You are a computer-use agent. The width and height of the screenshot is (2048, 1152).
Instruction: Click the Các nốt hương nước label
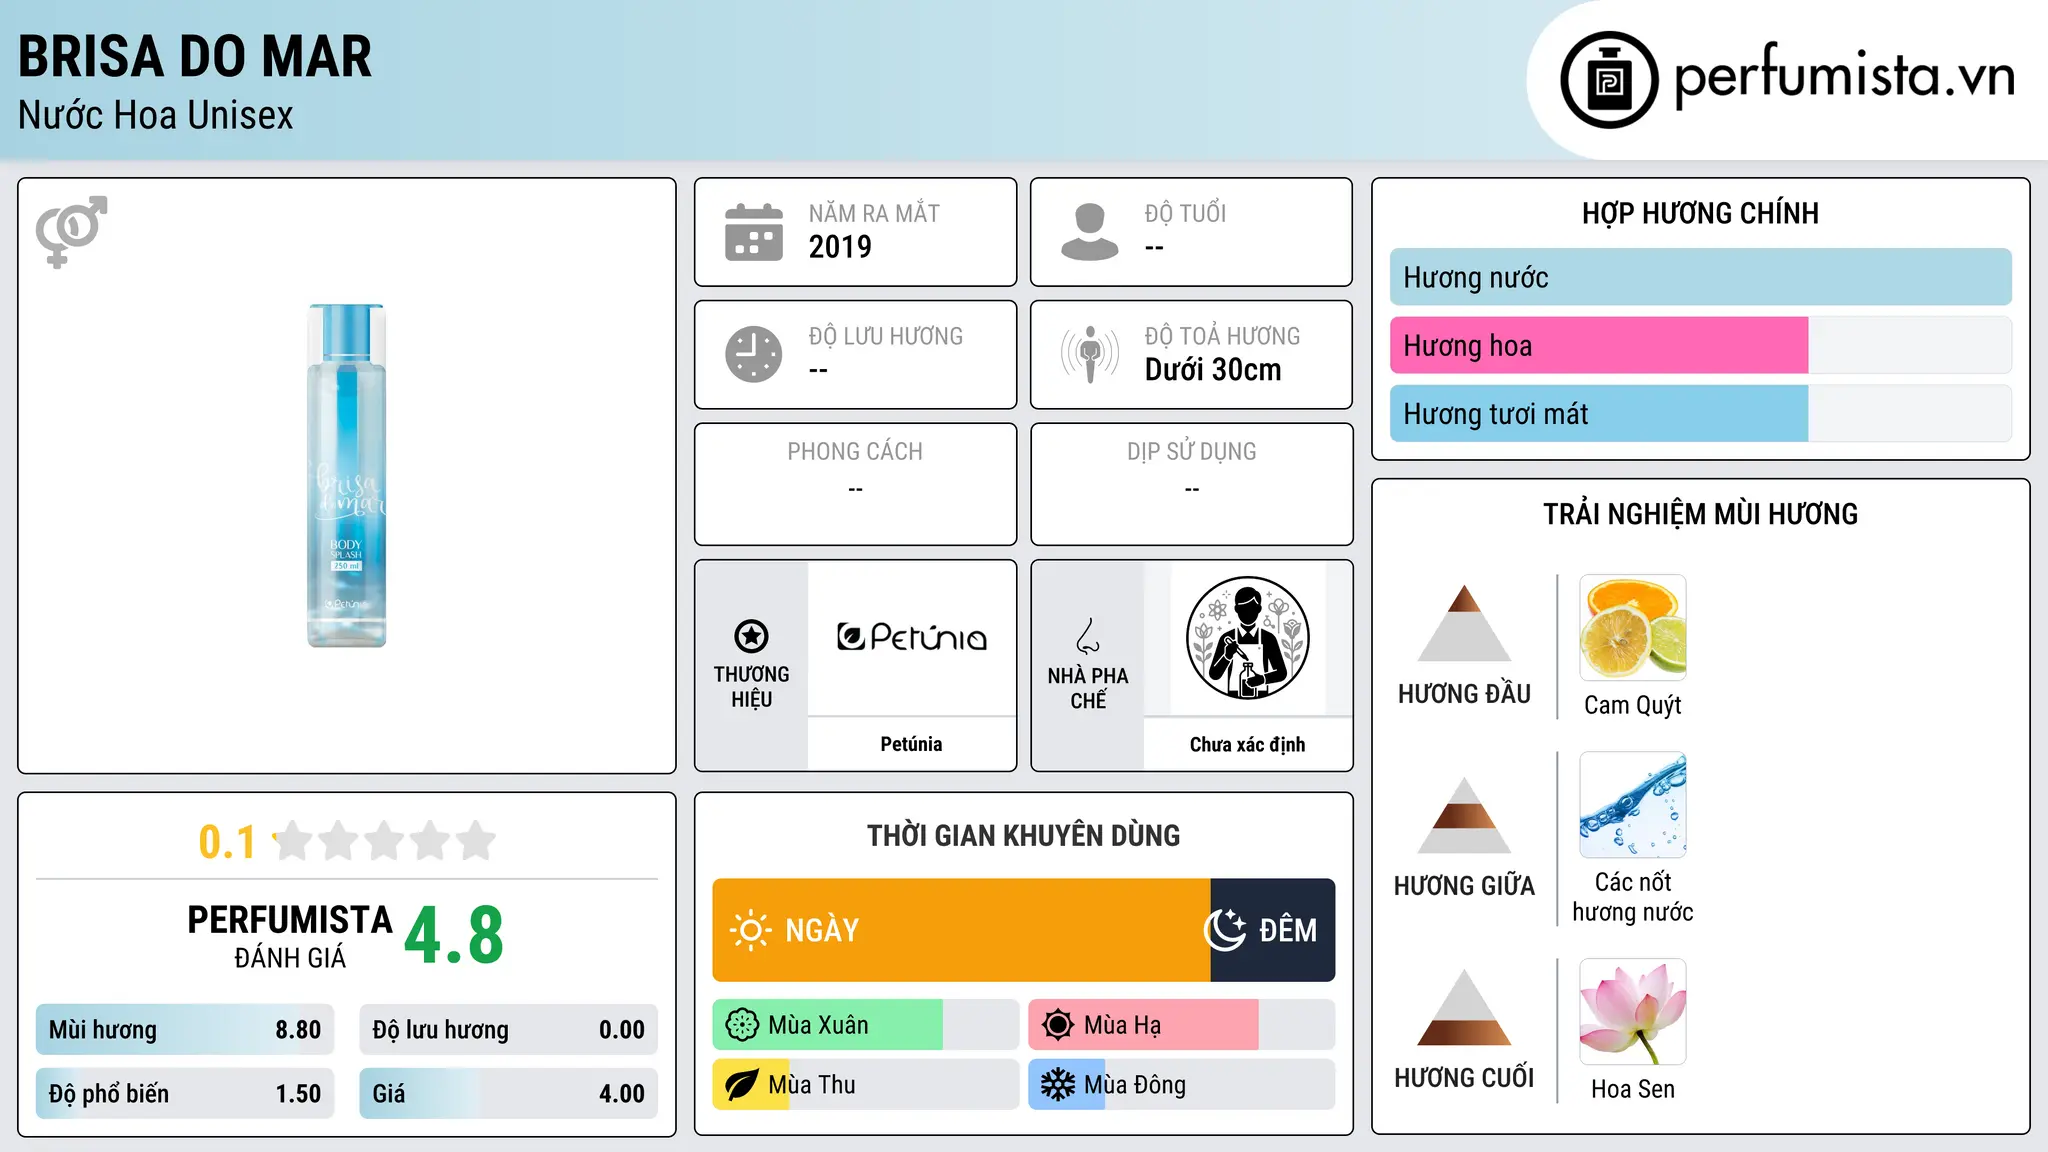click(x=1633, y=897)
